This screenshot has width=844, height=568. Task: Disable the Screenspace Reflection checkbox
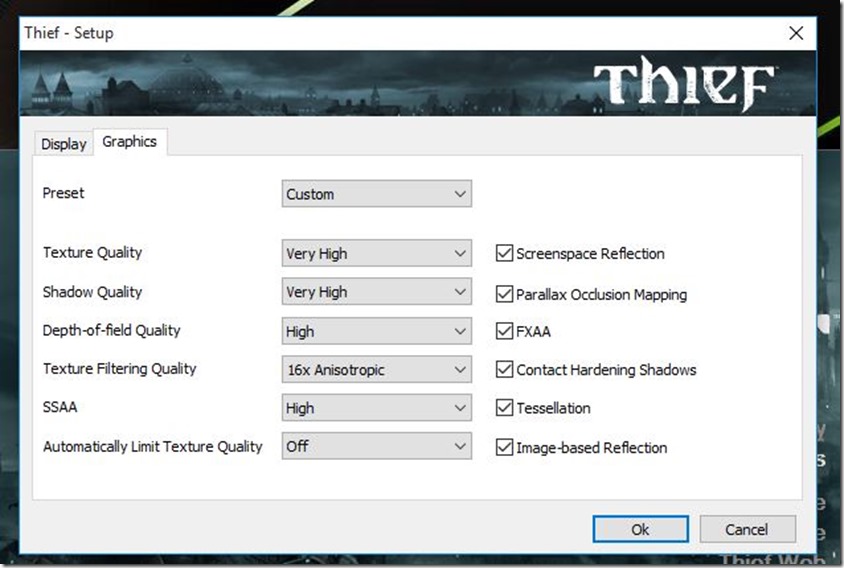click(504, 253)
